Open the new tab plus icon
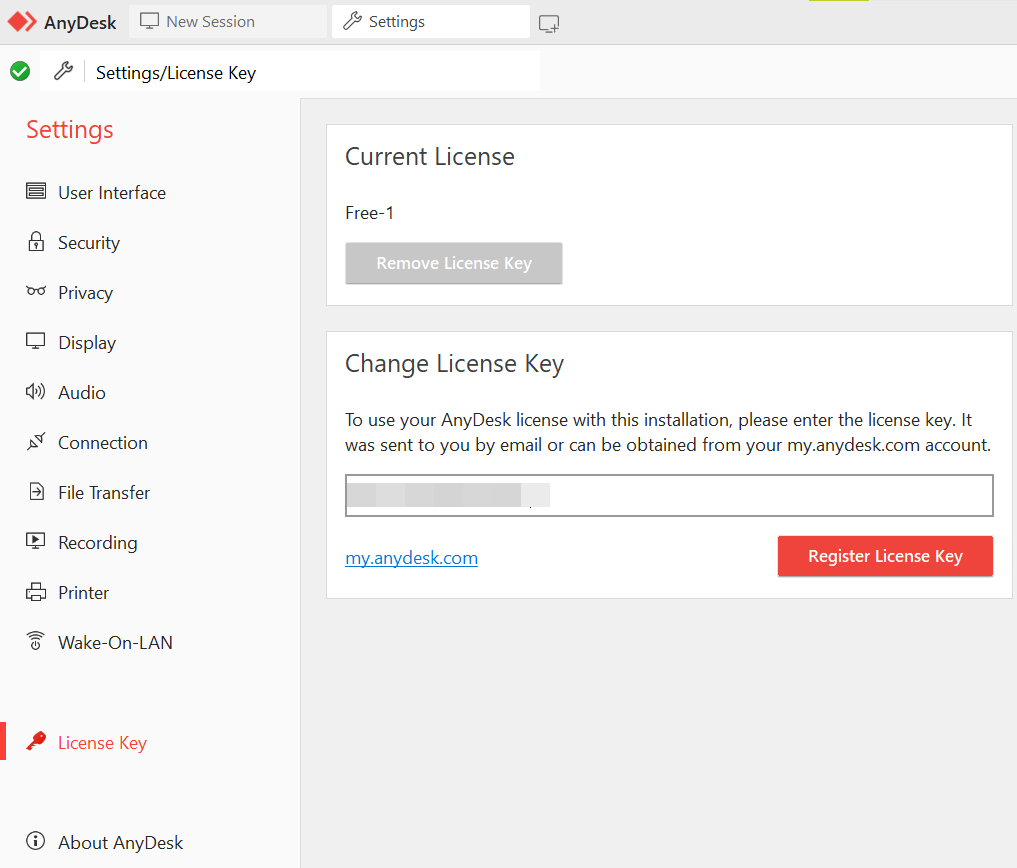Viewport: 1017px width, 868px height. (x=549, y=23)
